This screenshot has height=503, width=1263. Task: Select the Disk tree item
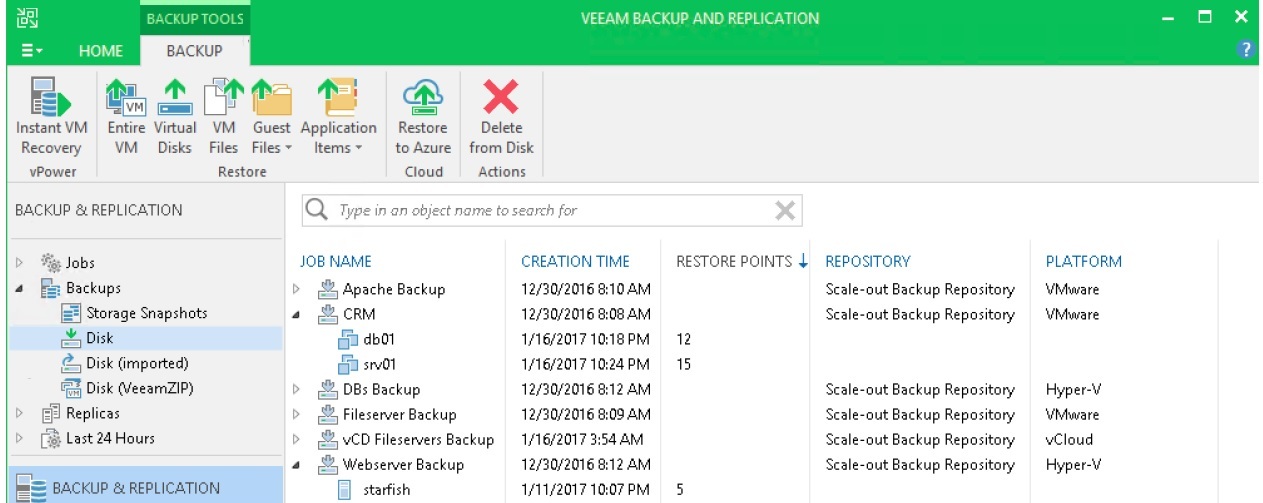[x=100, y=338]
